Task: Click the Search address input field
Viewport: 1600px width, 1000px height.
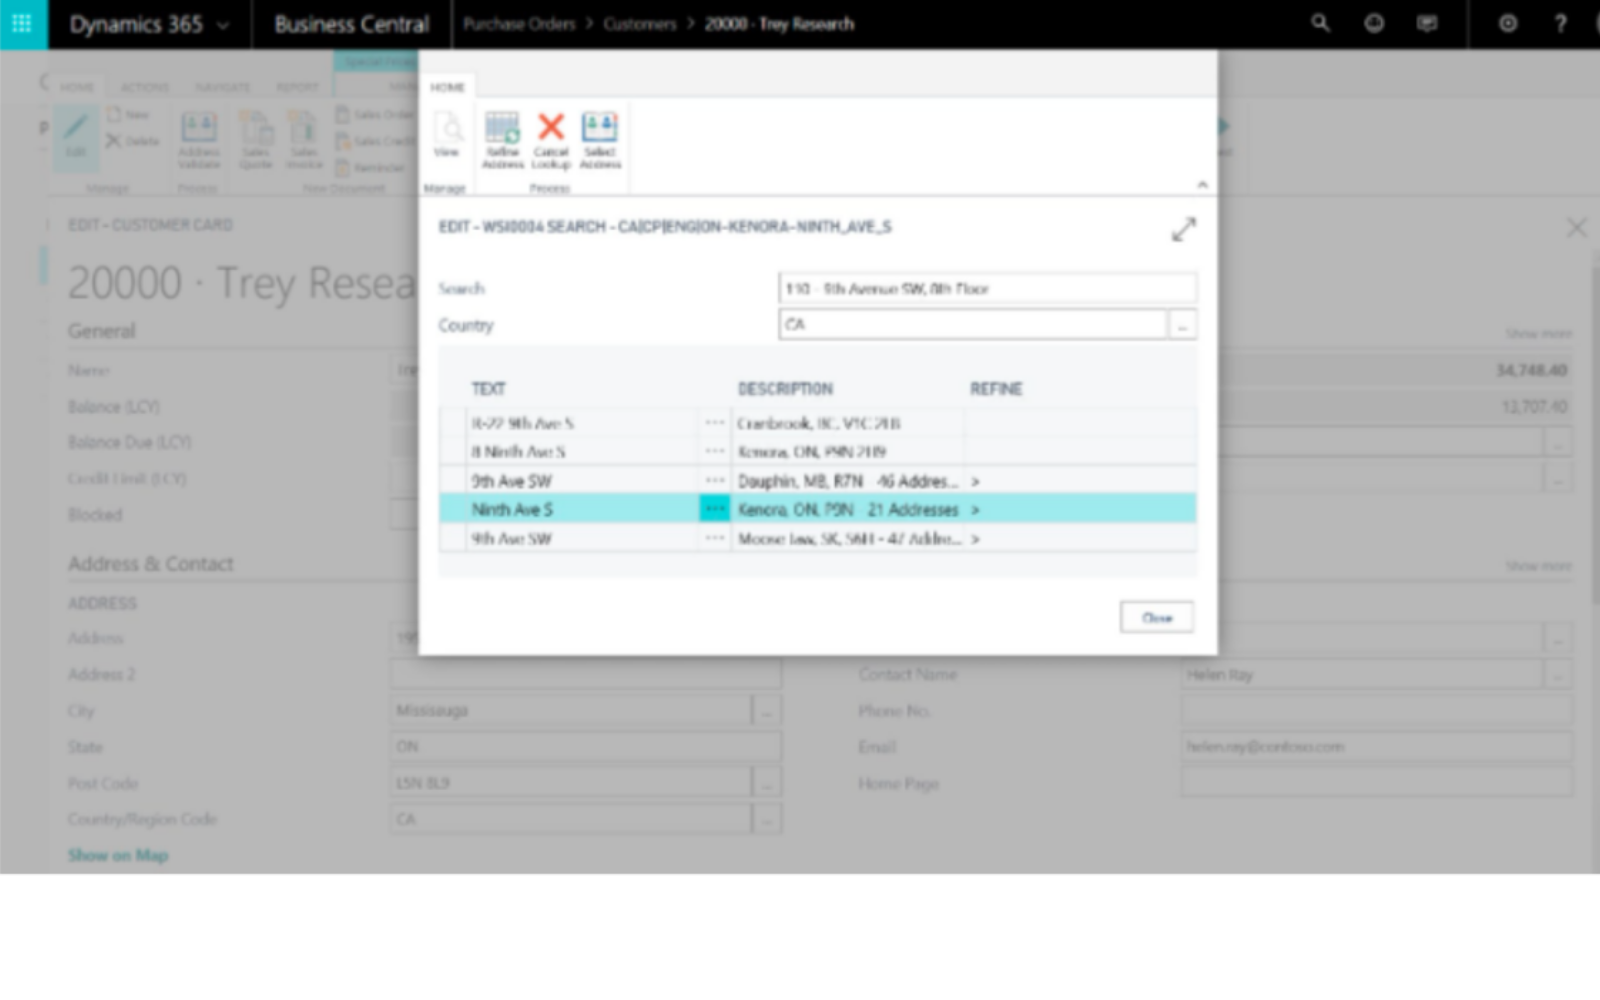Action: 987,288
